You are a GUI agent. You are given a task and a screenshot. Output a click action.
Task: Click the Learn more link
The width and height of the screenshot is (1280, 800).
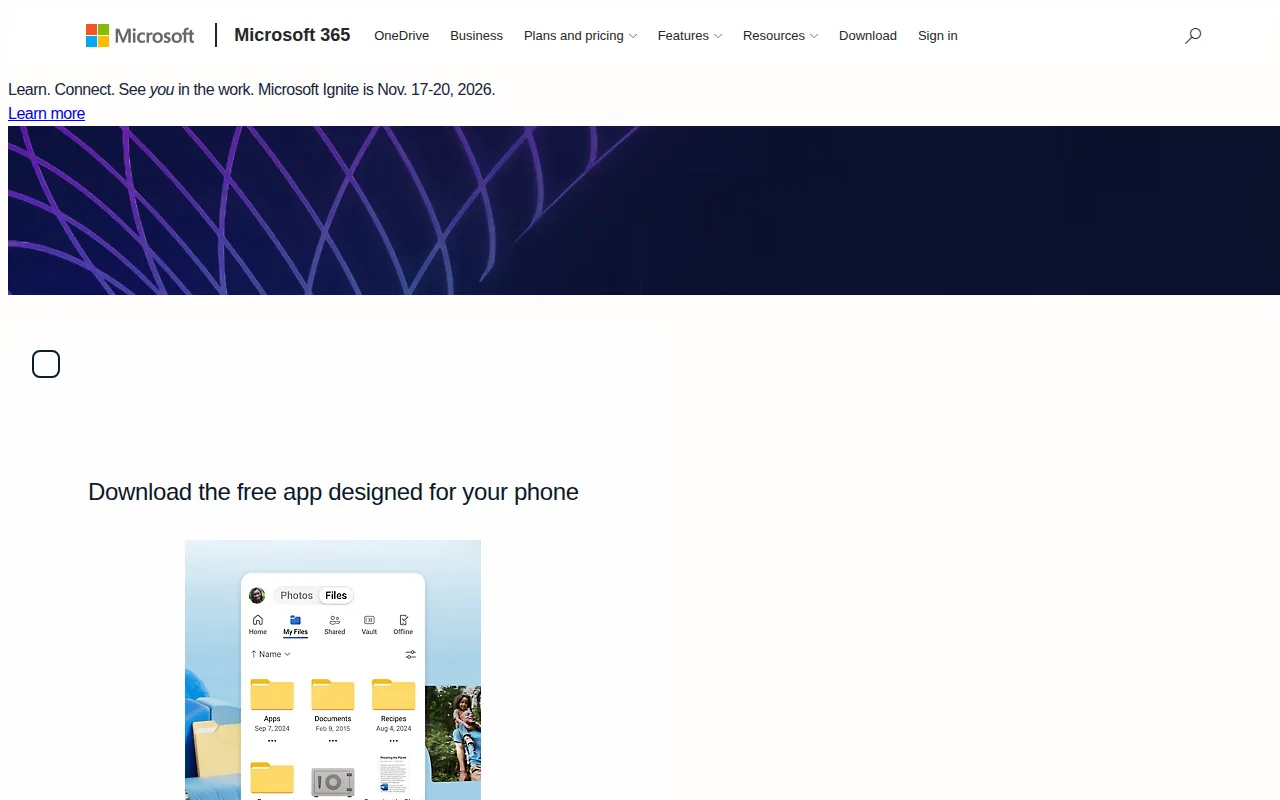click(x=46, y=113)
